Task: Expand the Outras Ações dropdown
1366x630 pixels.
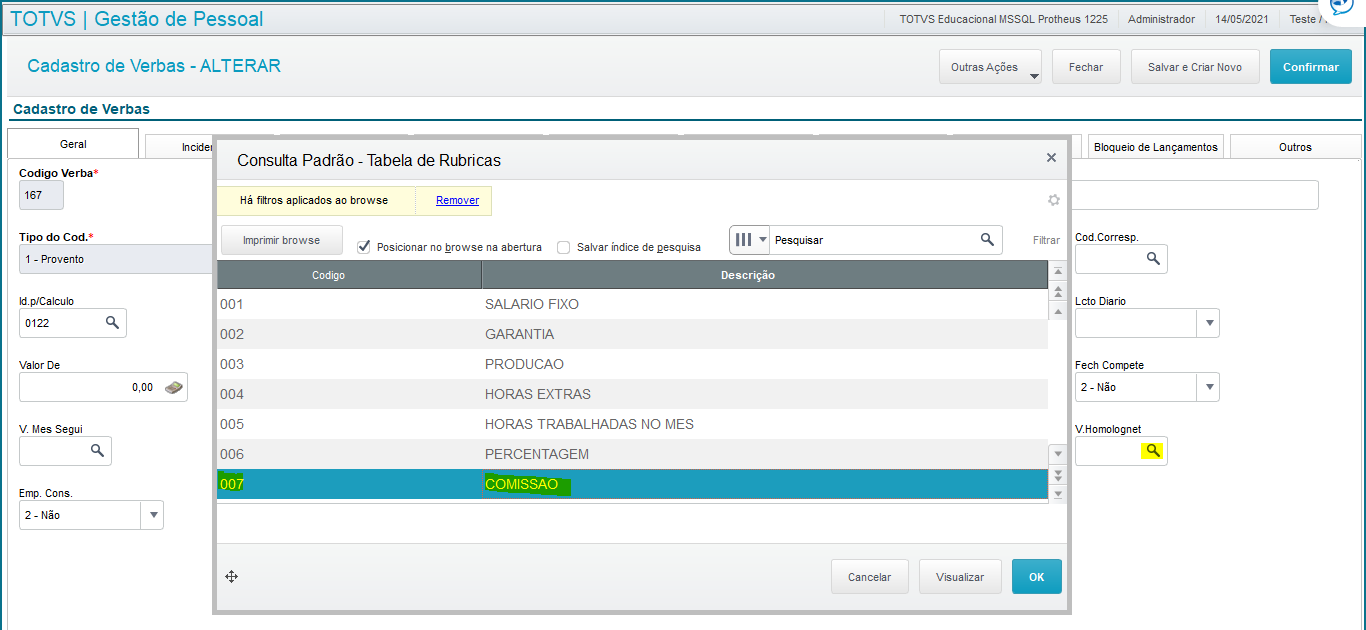Action: 990,67
